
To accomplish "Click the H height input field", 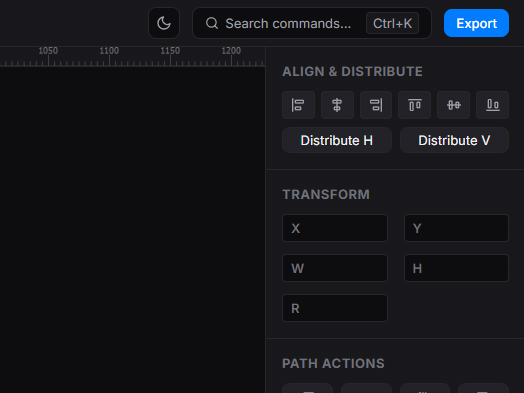I will tap(456, 268).
